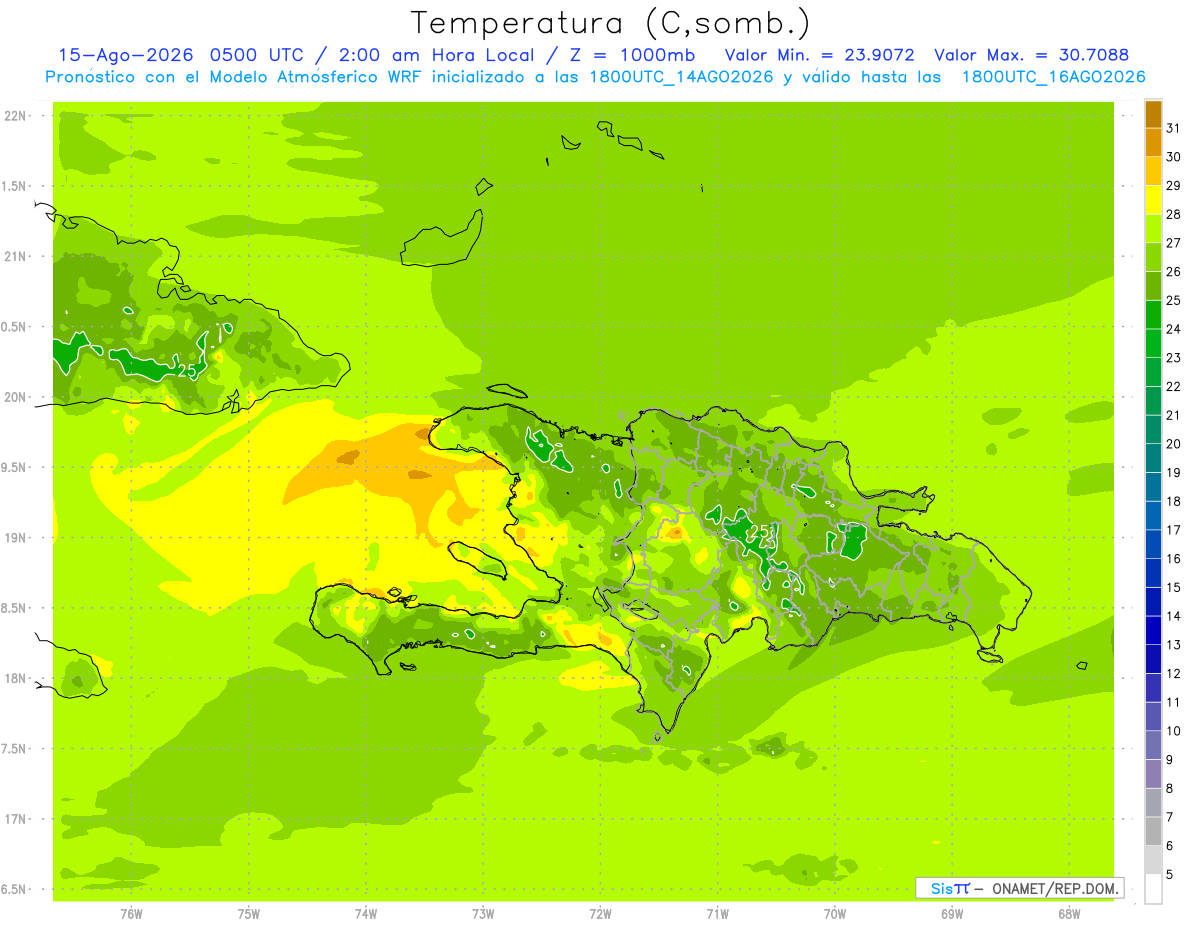This screenshot has width=1200, height=927.
Task: Click the '68W' longitude axis label
Action: coord(1069,914)
